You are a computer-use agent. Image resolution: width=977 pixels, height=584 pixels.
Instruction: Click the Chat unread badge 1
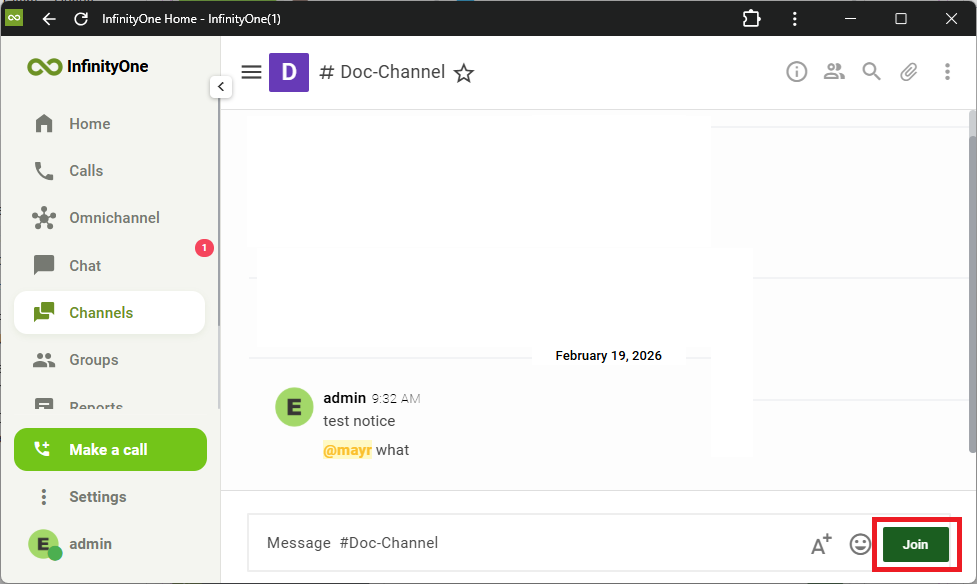[x=204, y=248]
